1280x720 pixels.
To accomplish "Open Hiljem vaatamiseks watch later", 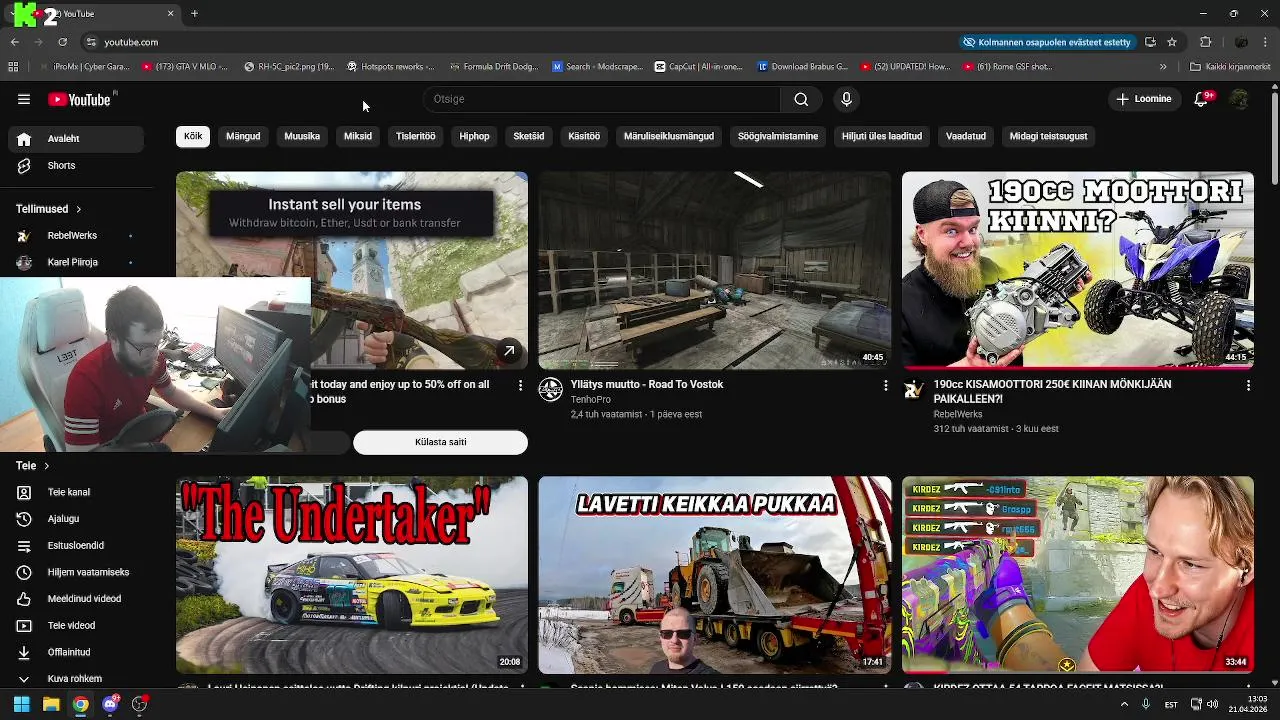I will point(76,572).
